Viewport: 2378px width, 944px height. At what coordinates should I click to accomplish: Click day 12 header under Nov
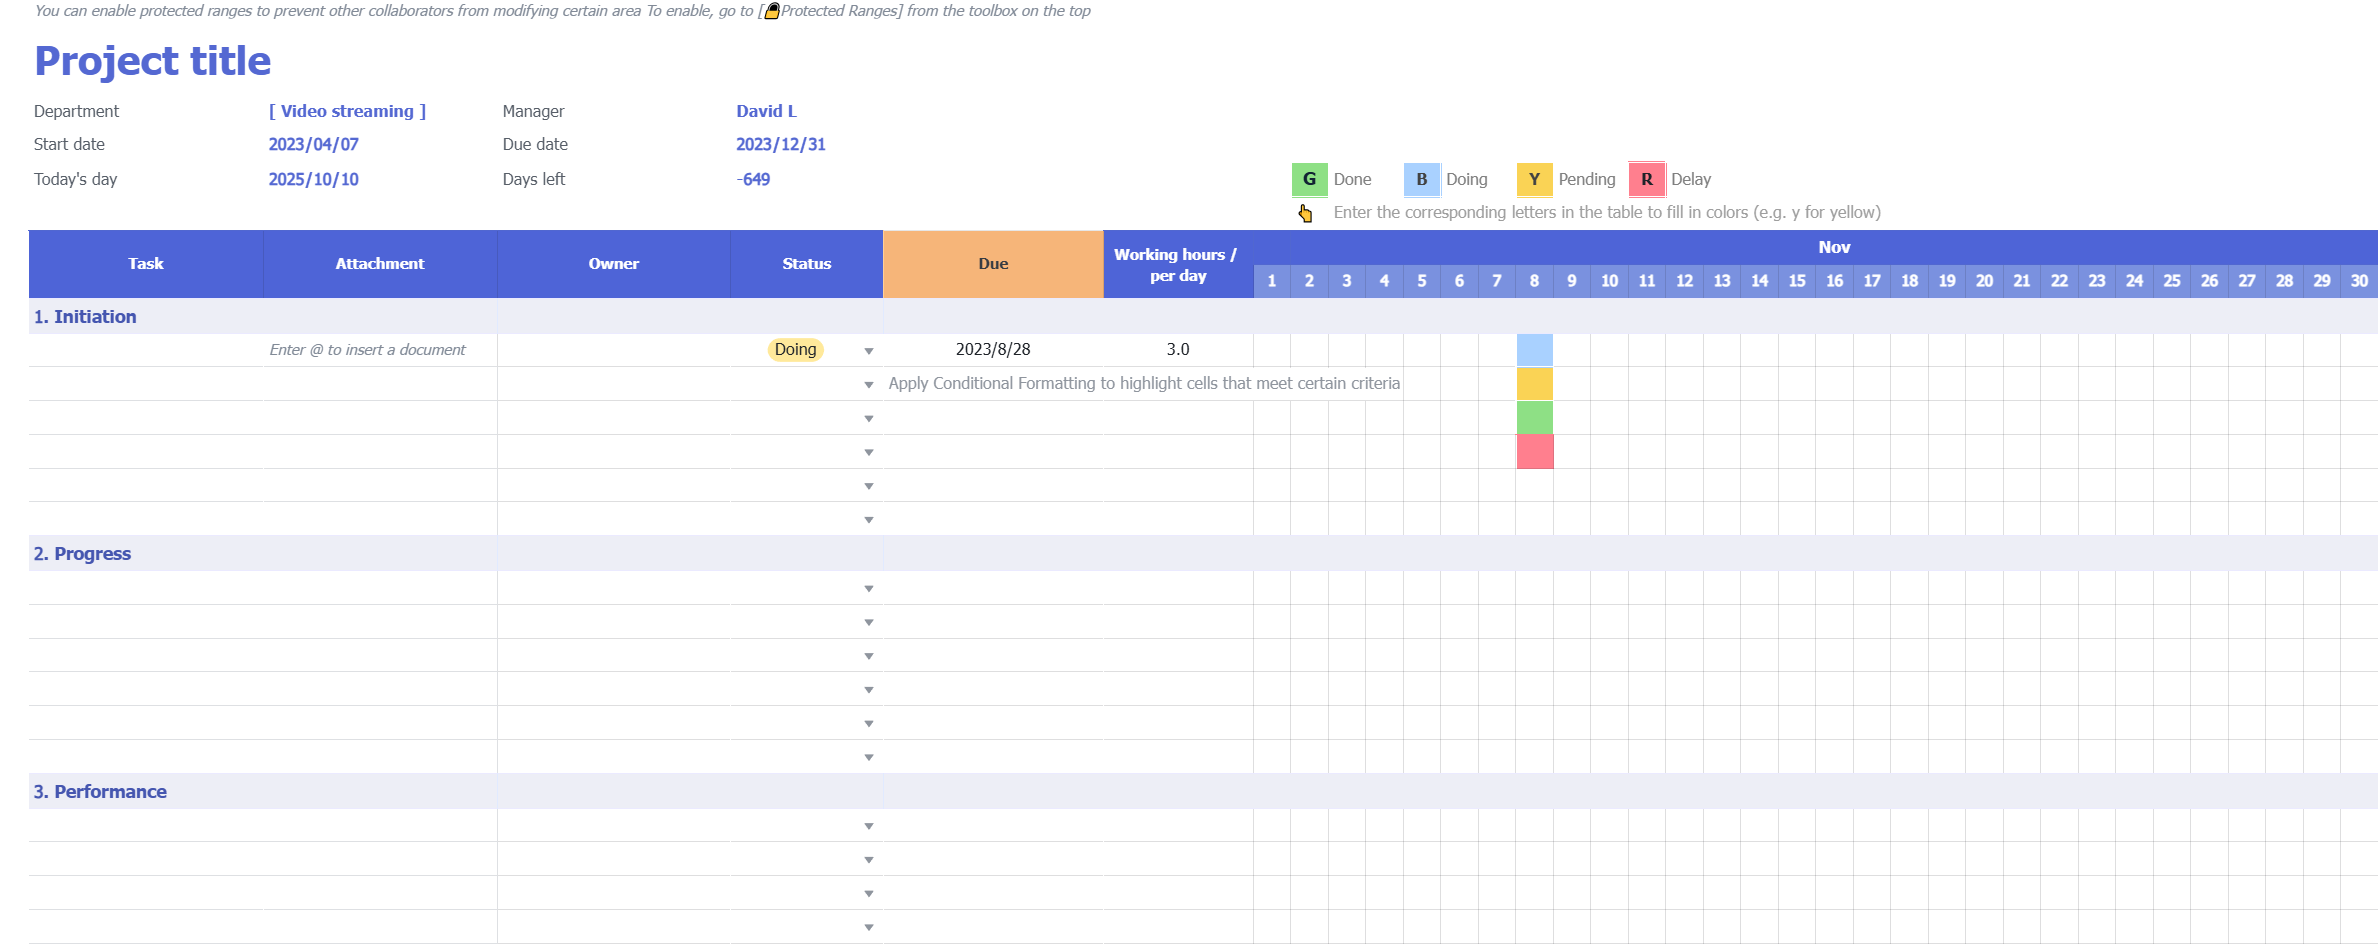1684,281
